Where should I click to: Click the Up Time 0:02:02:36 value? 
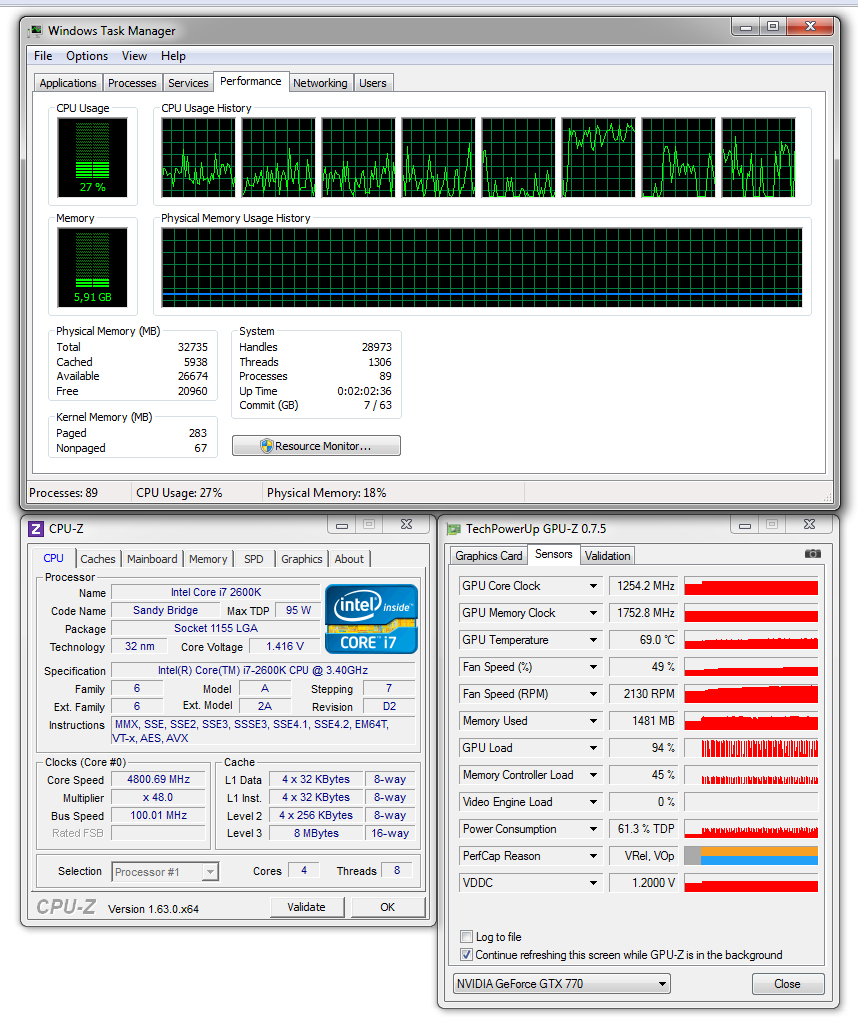tap(364, 391)
